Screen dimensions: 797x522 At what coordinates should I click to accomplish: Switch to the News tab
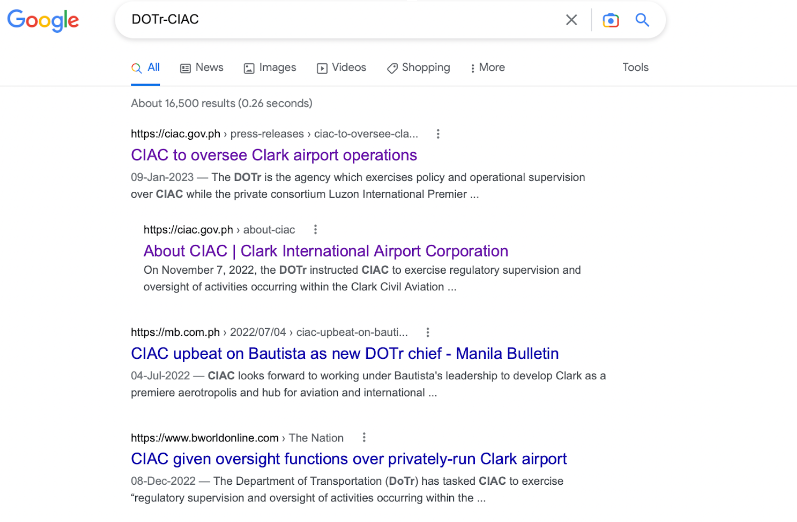point(201,68)
